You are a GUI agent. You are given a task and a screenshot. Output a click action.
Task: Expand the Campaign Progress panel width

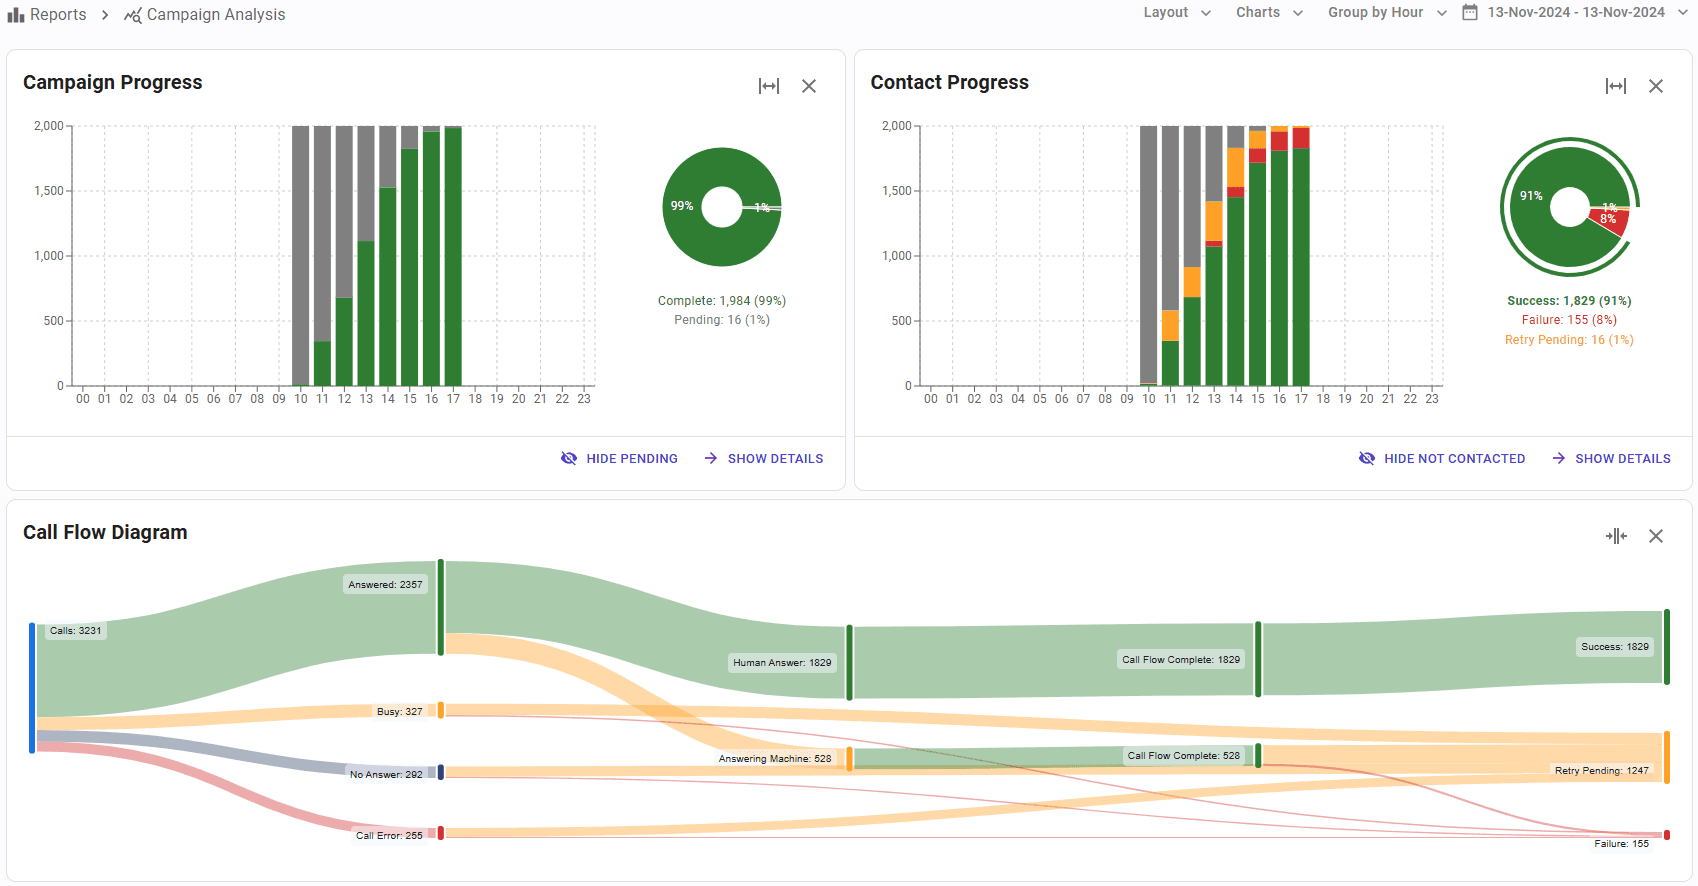coord(768,86)
